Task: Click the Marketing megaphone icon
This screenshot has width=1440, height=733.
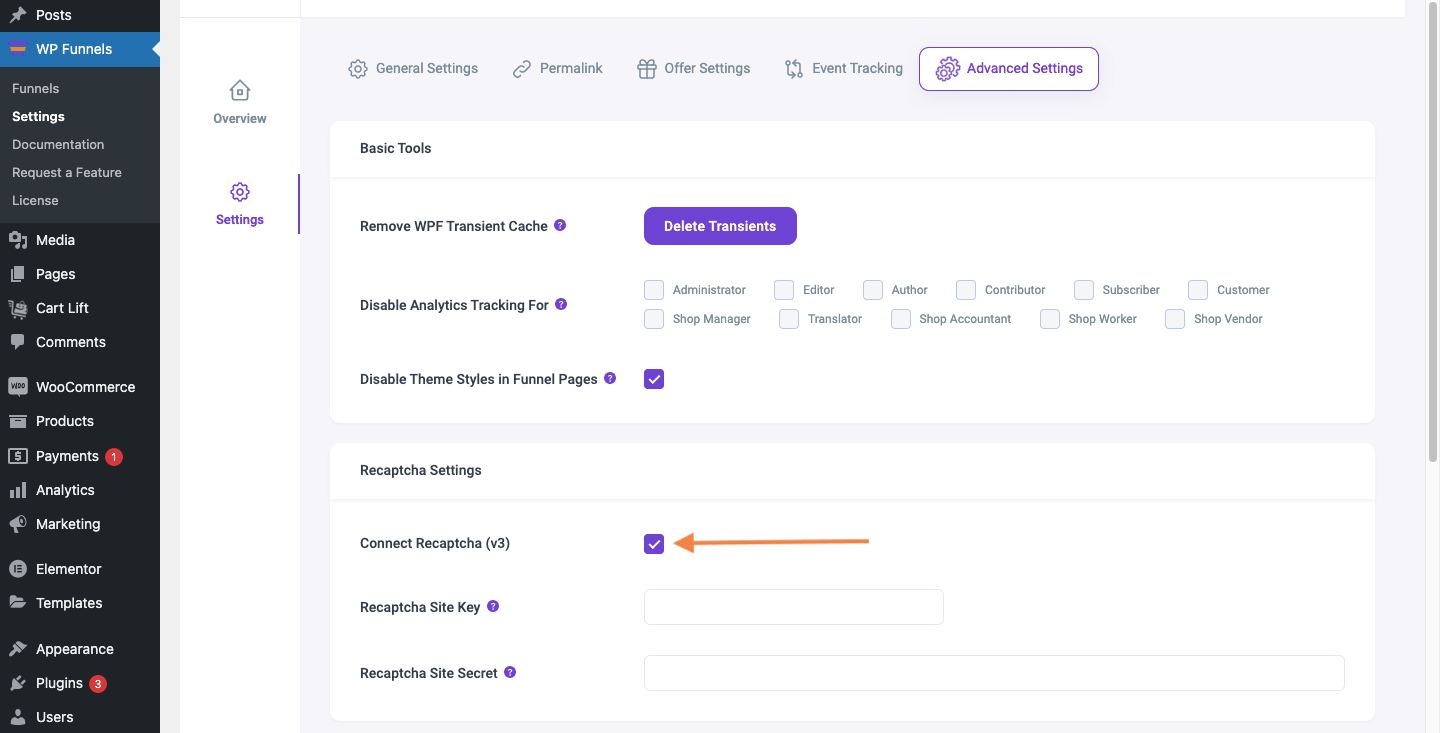Action: [x=18, y=524]
